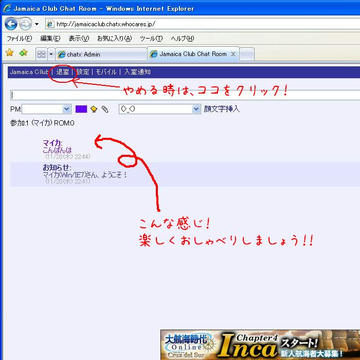This screenshot has width=360, height=360.
Task: Open the 大航海時代 Online Inca banner ad
Action: point(260,344)
